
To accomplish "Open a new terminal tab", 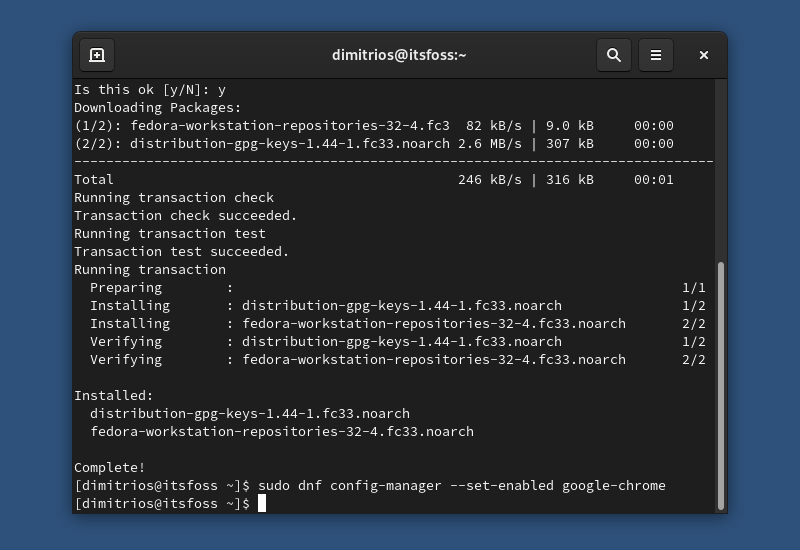I will [x=97, y=55].
